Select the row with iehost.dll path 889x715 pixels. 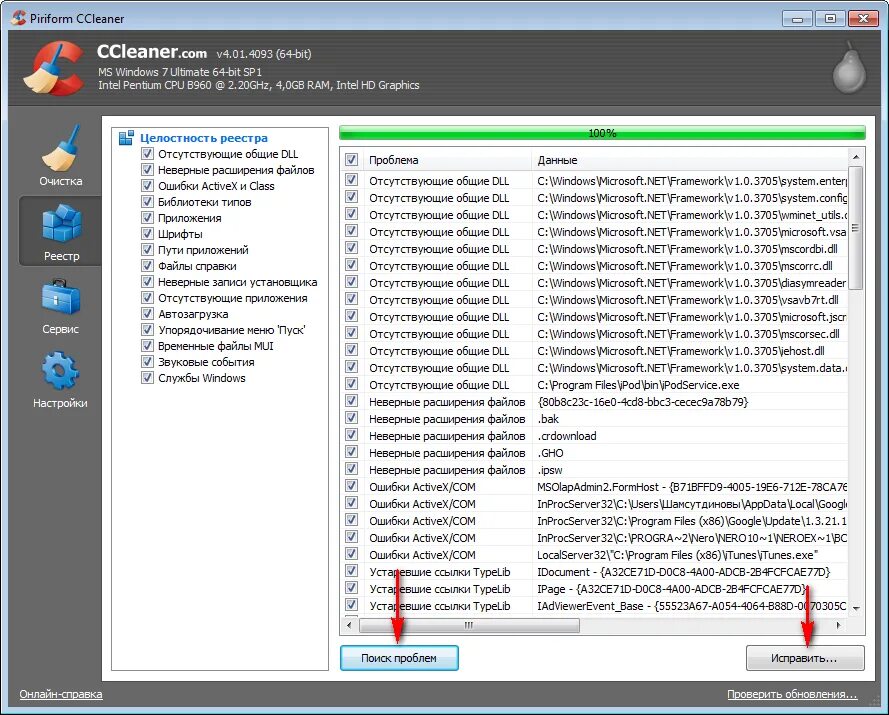(x=594, y=350)
